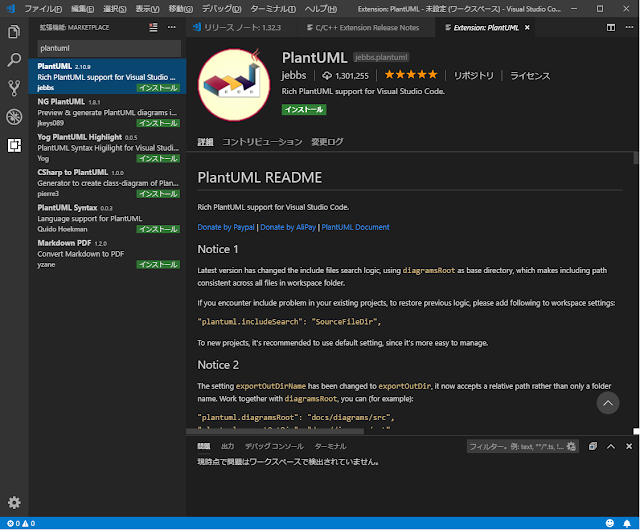This screenshot has height=530, width=640.
Task: Open the デバッグ(D) menu
Action: 221,9
